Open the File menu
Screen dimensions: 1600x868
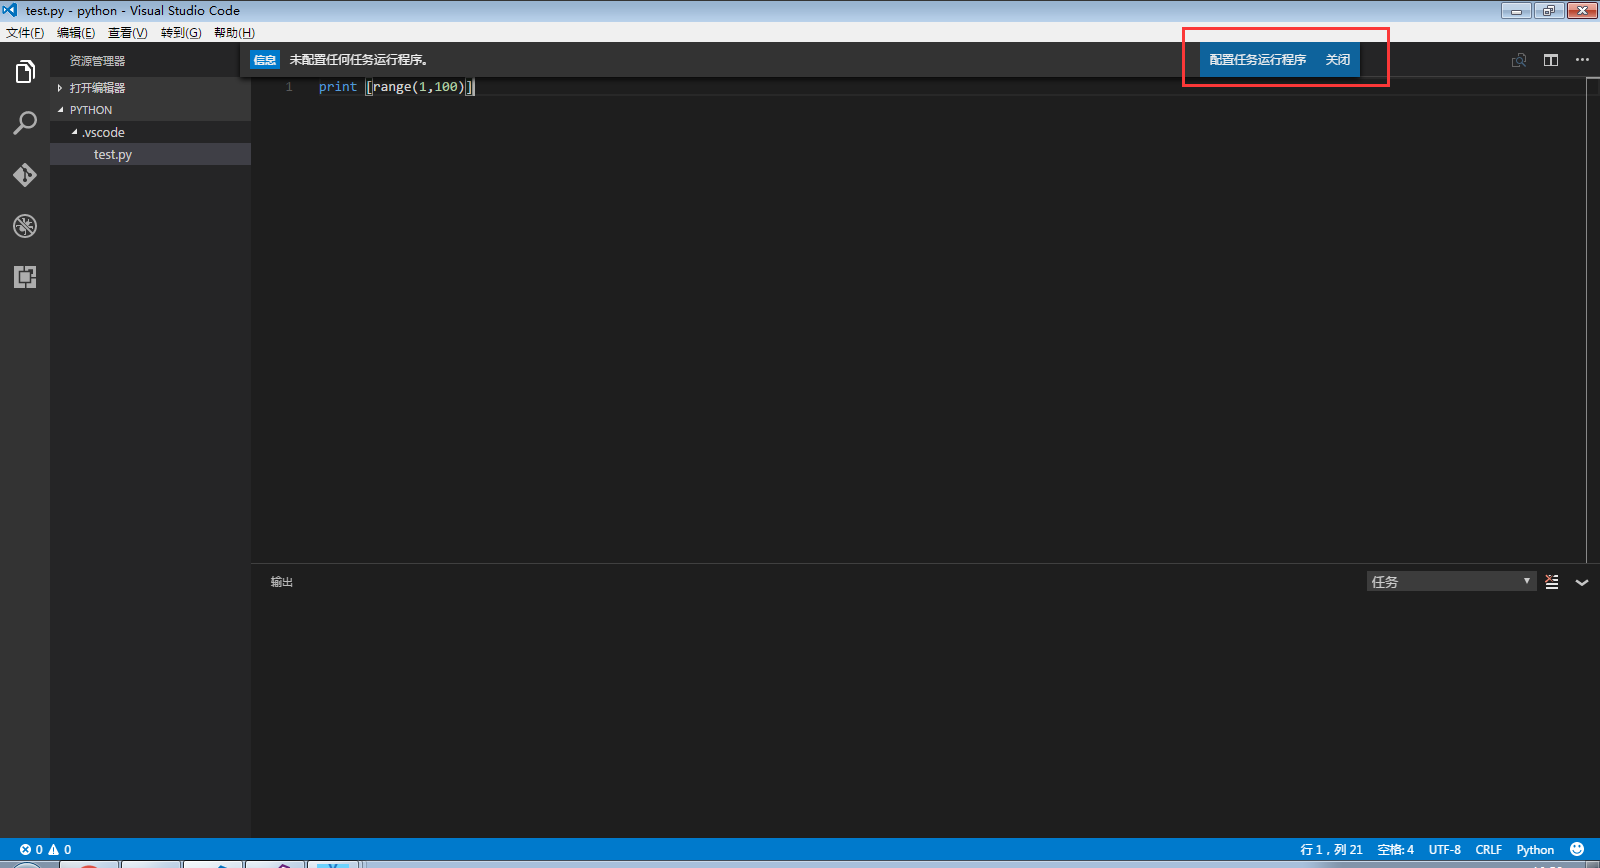click(x=25, y=33)
